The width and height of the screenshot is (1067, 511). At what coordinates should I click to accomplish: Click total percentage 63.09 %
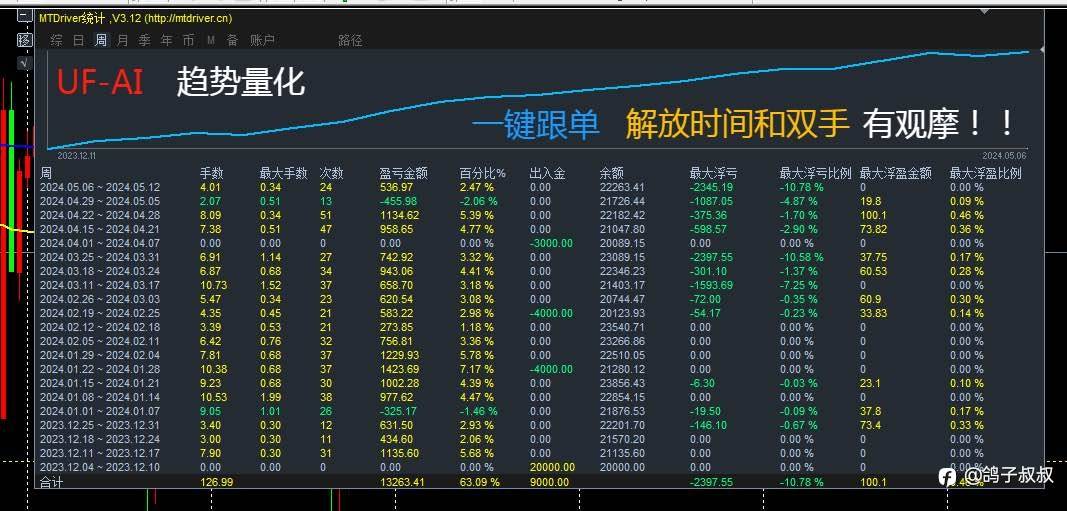point(480,482)
